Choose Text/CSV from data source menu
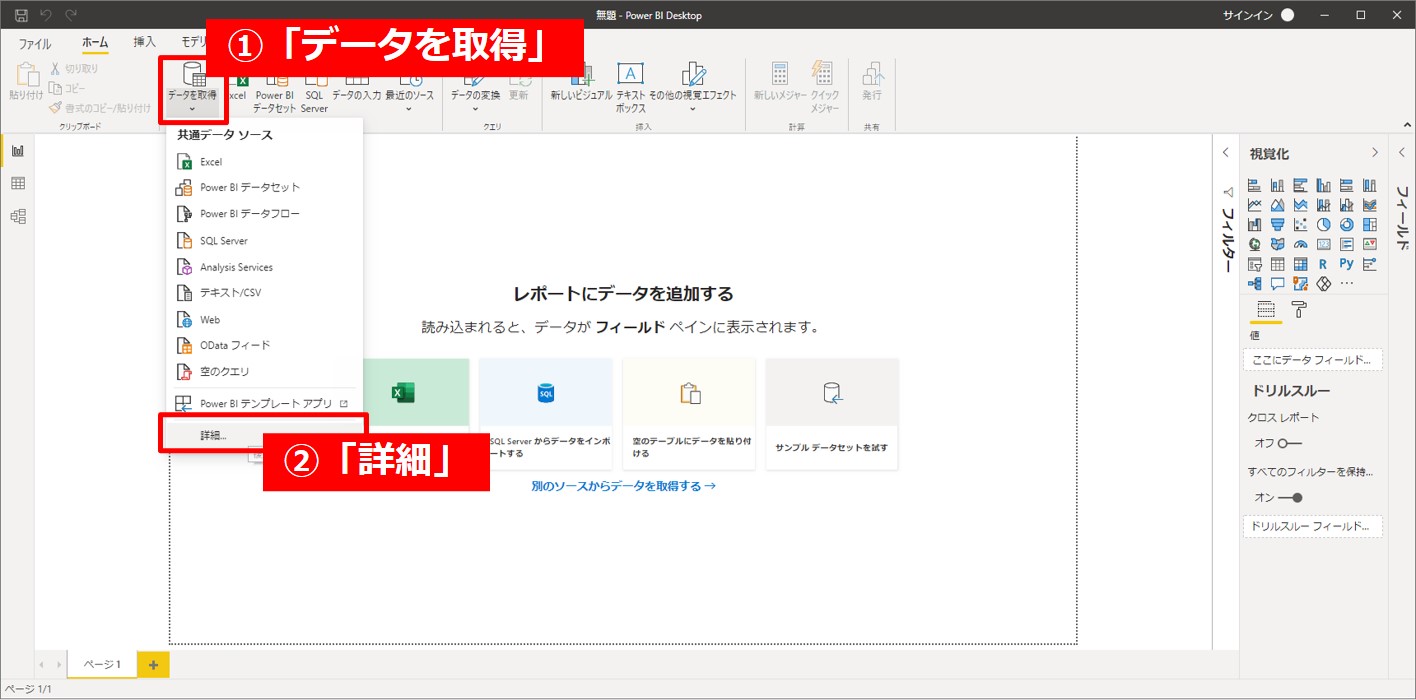 pos(230,293)
